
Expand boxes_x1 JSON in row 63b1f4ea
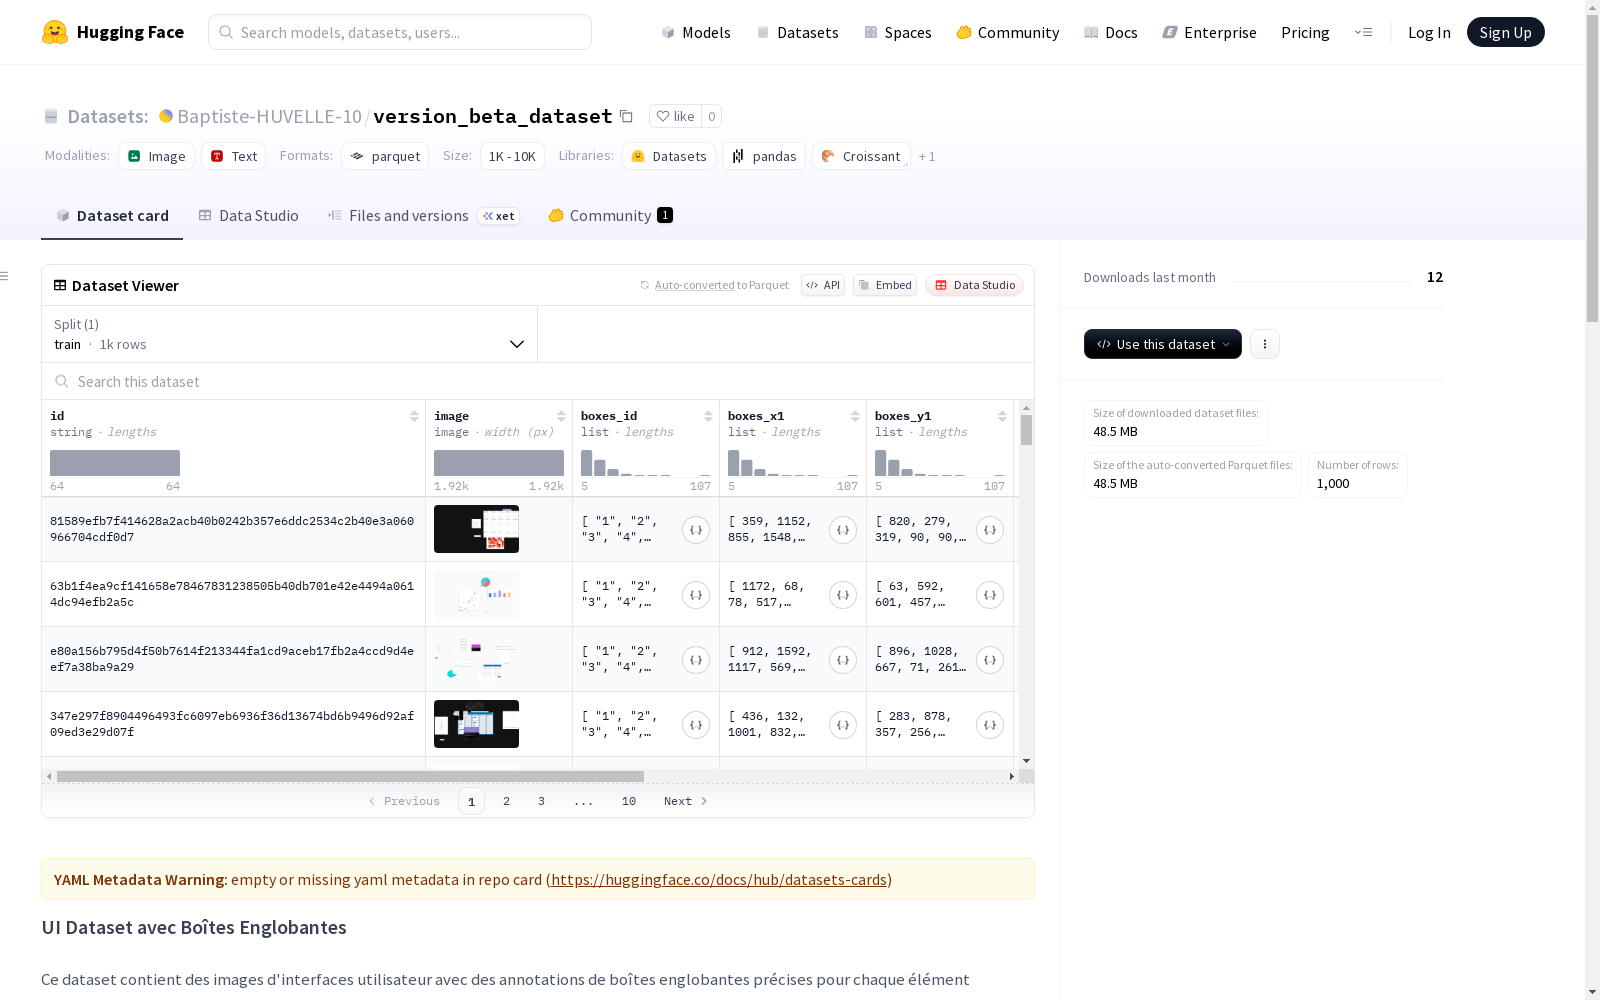[843, 595]
